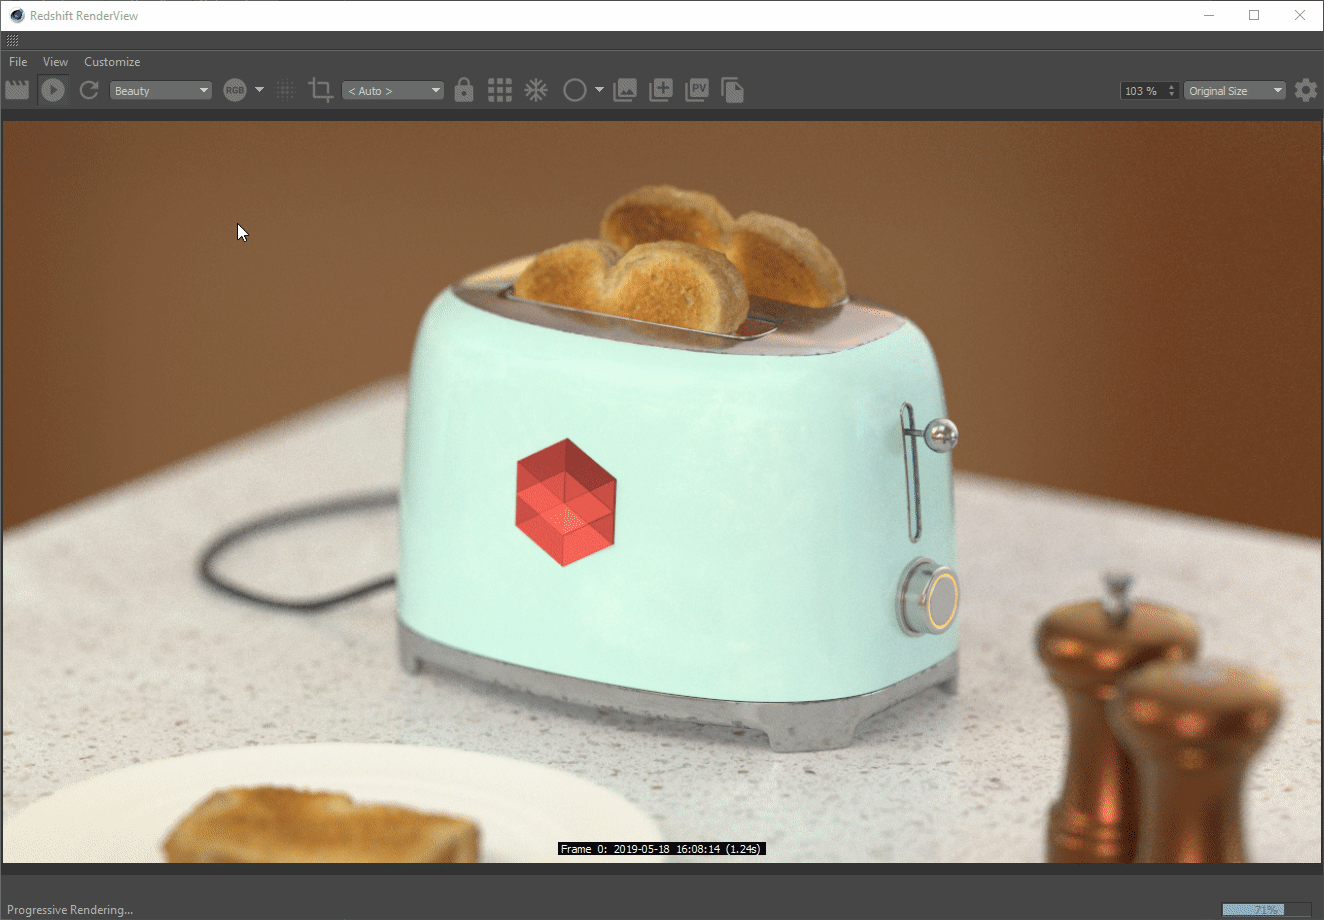Click the zoom percentage stepper arrows
Image resolution: width=1324 pixels, height=920 pixels.
1172,90
